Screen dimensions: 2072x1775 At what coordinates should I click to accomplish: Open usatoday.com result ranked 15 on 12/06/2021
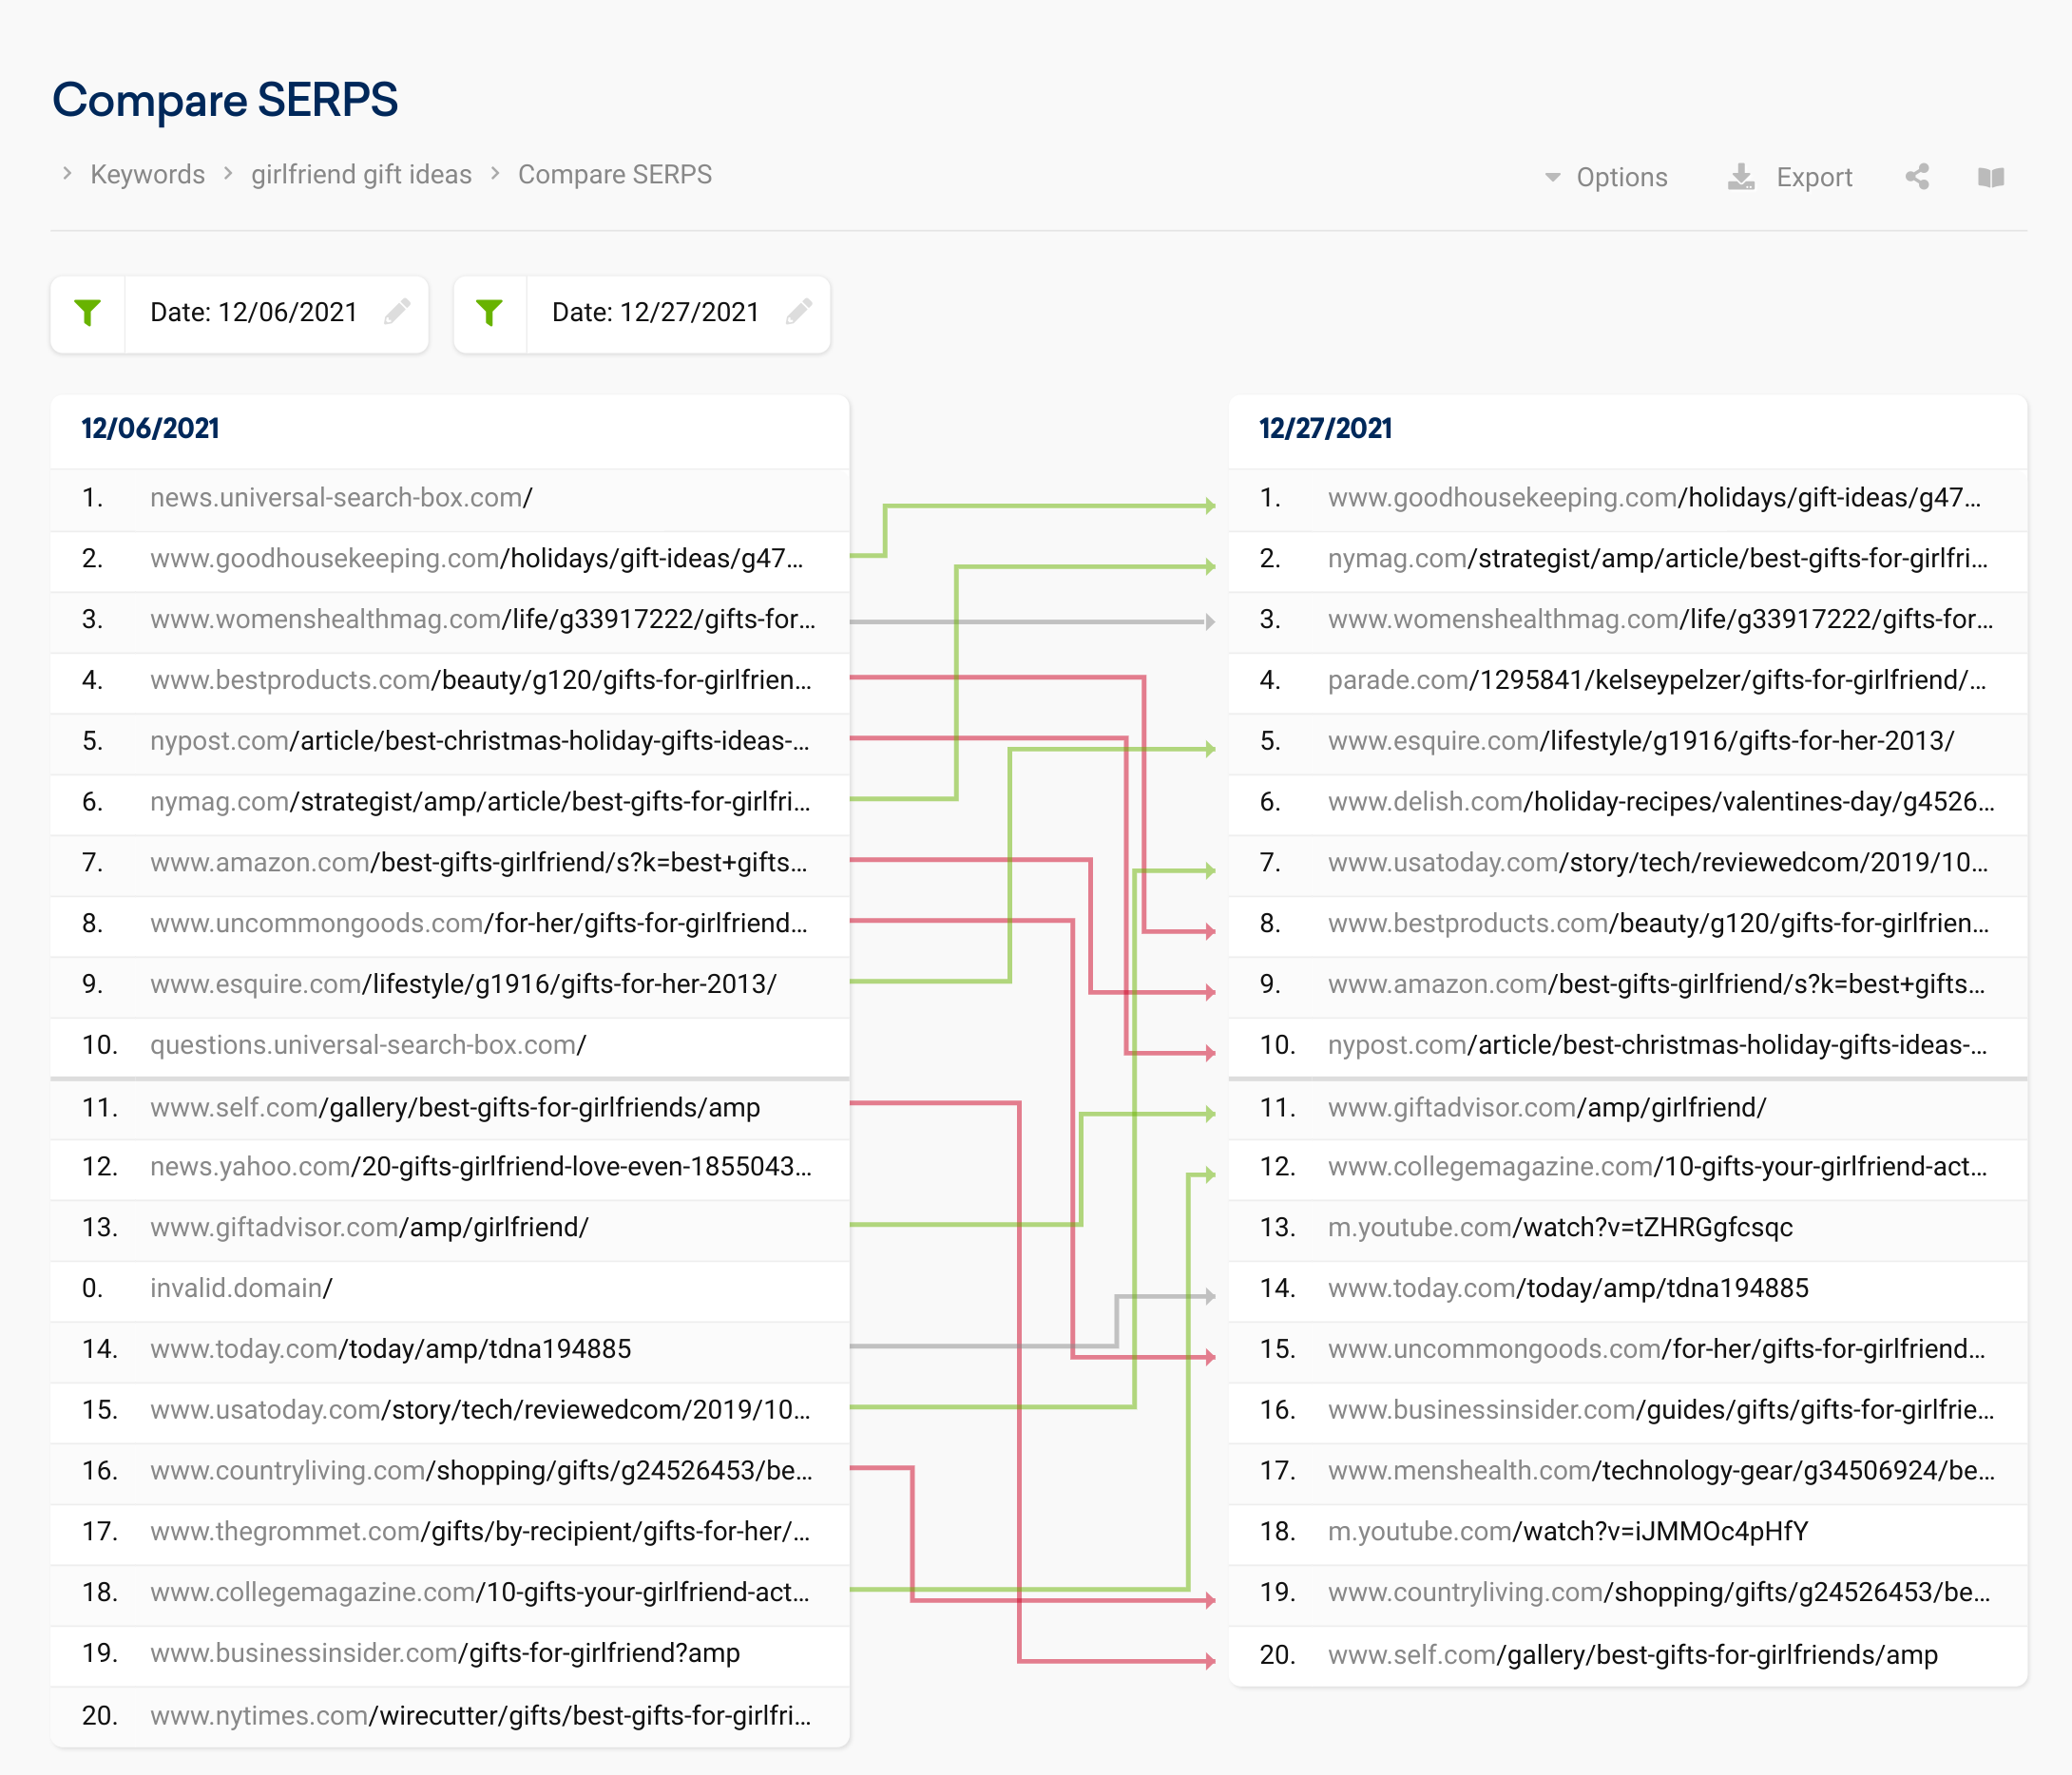[480, 1410]
